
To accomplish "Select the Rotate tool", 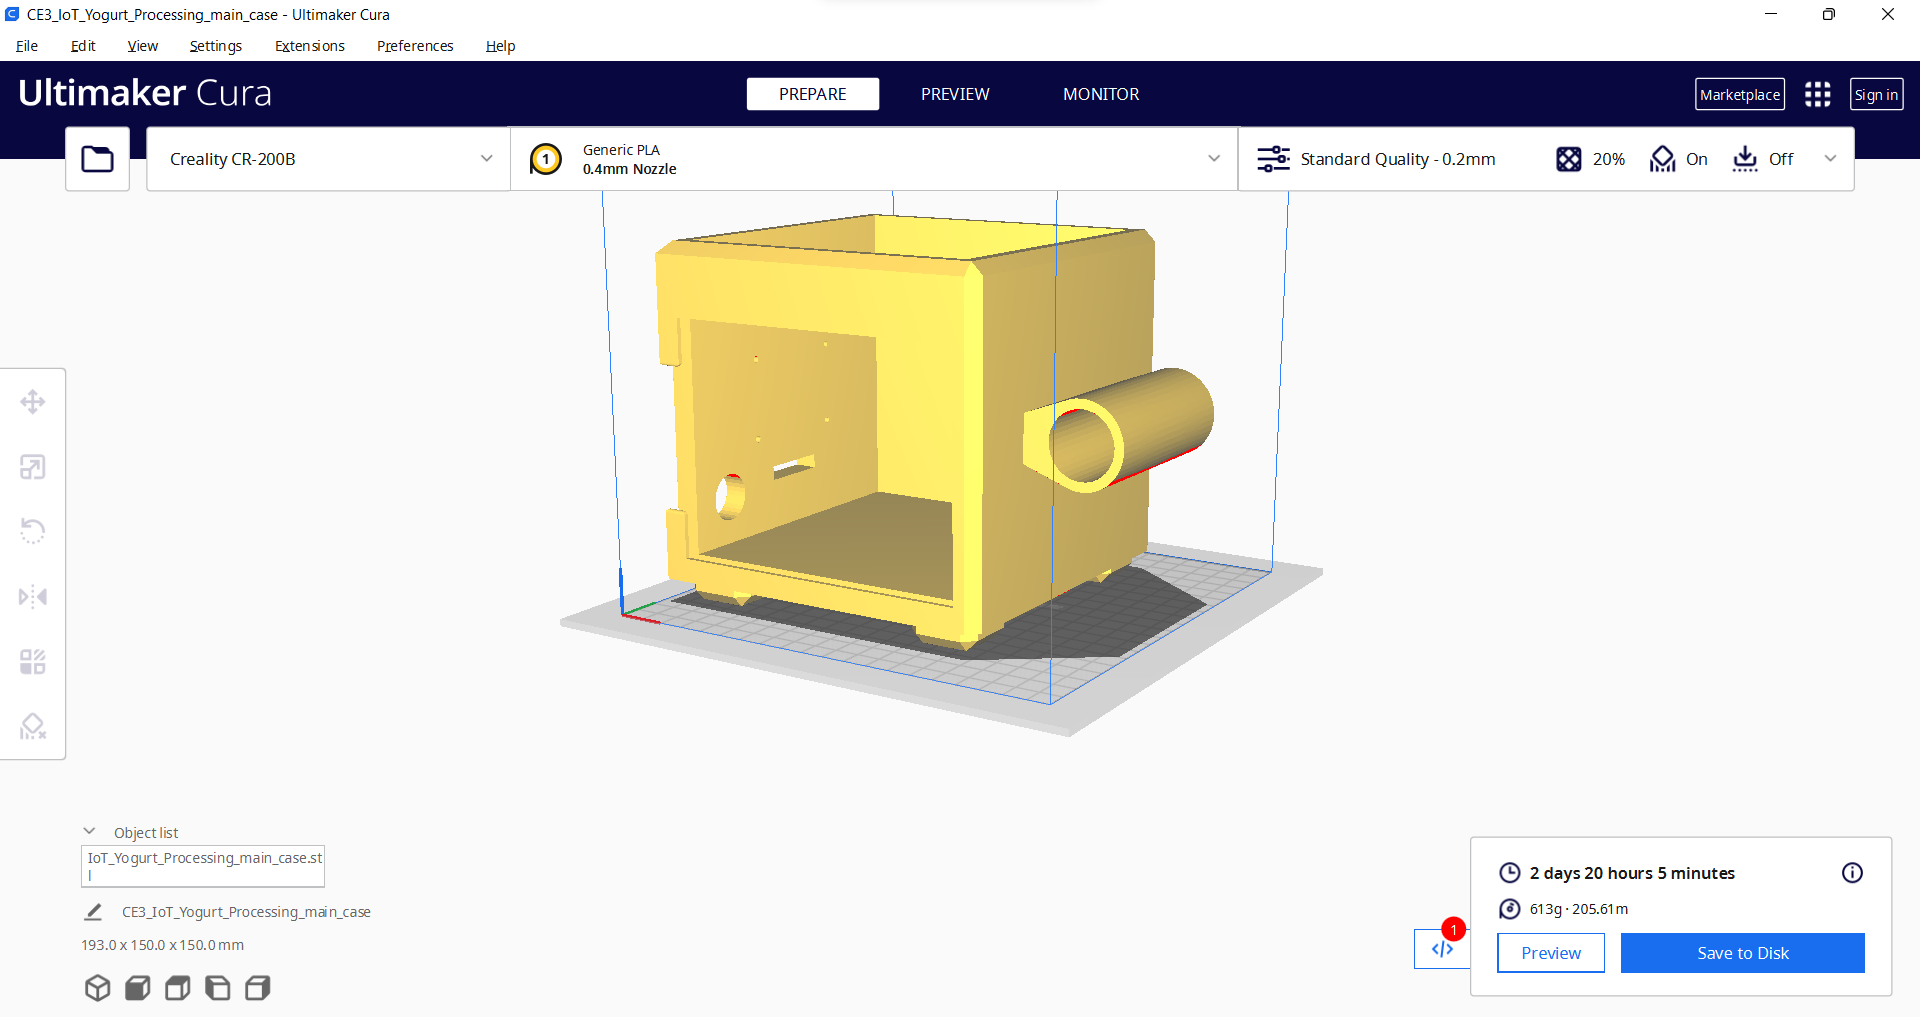I will tap(33, 530).
